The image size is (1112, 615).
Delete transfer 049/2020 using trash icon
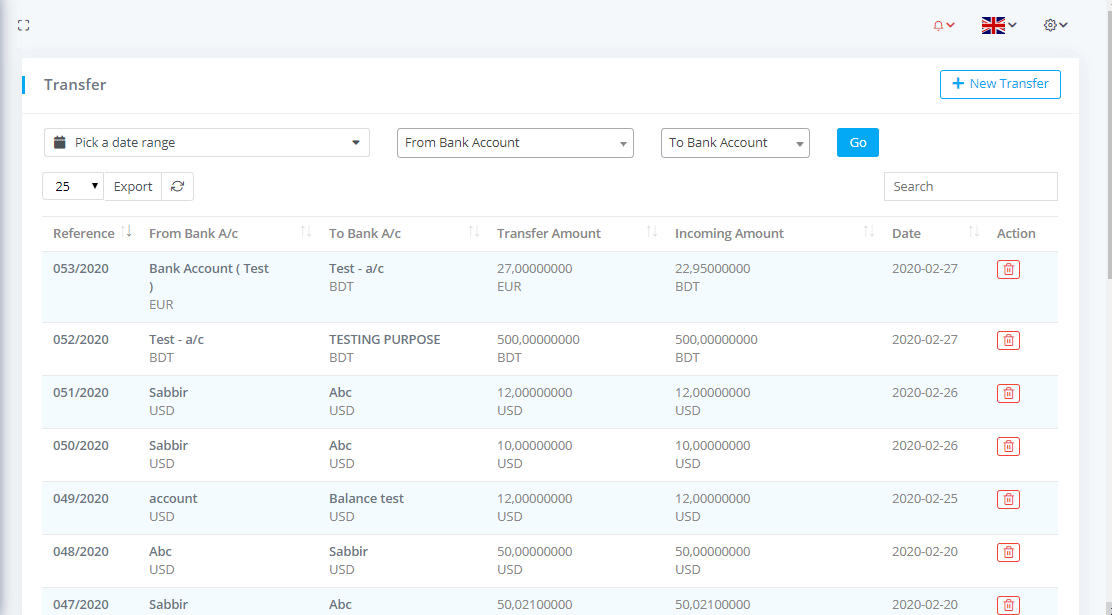1008,499
